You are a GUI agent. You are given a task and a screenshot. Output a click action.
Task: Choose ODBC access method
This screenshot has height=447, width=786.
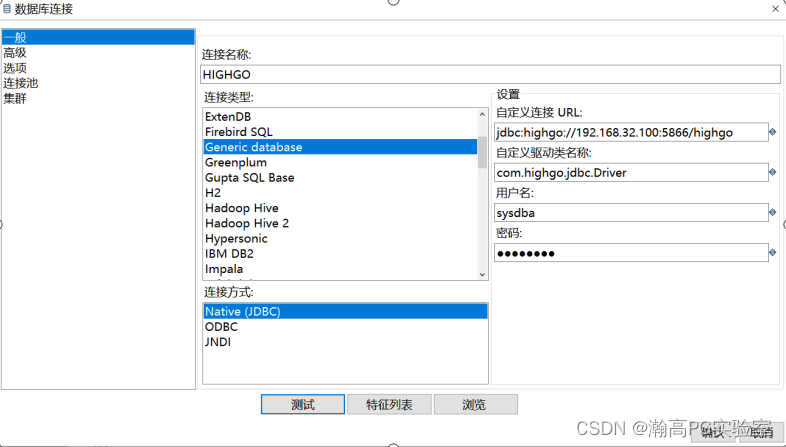[345, 327]
